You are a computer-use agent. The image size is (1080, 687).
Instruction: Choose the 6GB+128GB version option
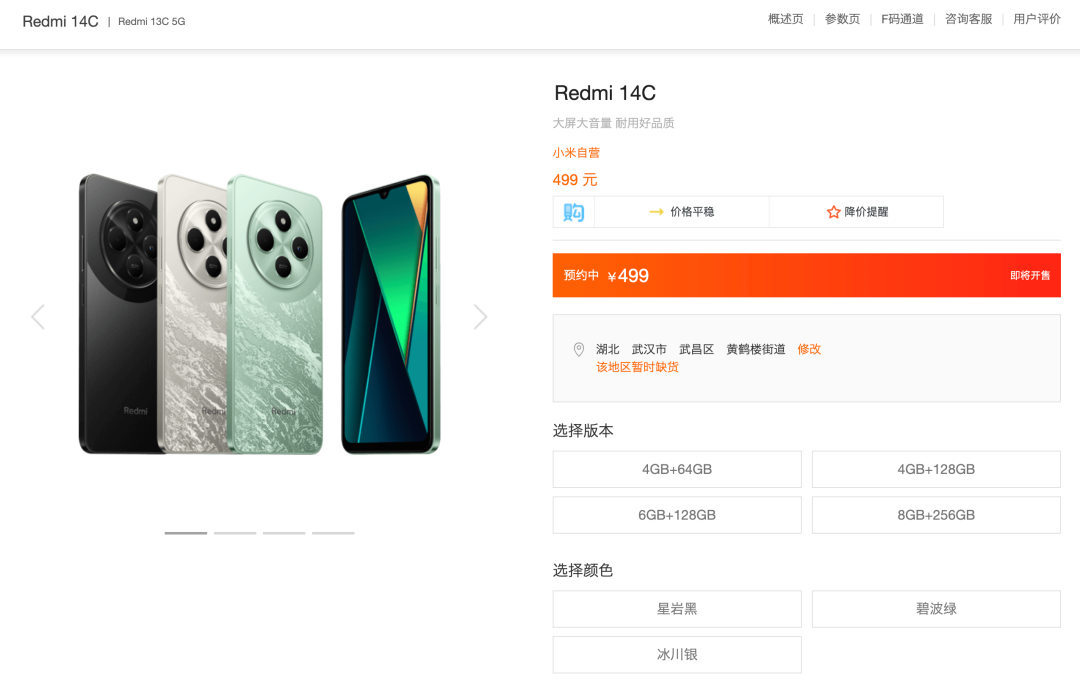tap(677, 515)
